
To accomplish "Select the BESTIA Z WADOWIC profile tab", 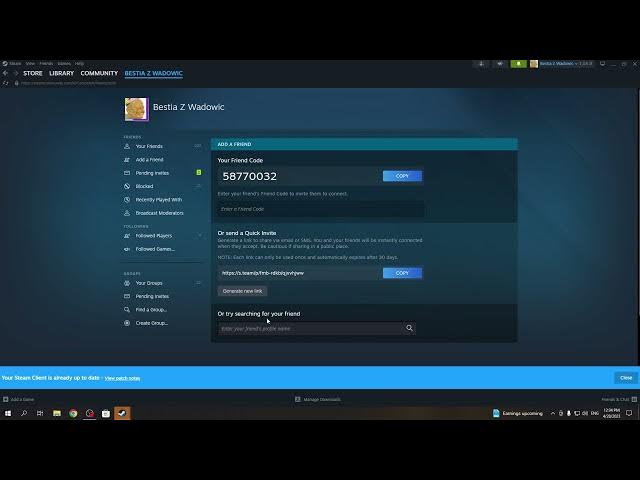I will coord(153,73).
